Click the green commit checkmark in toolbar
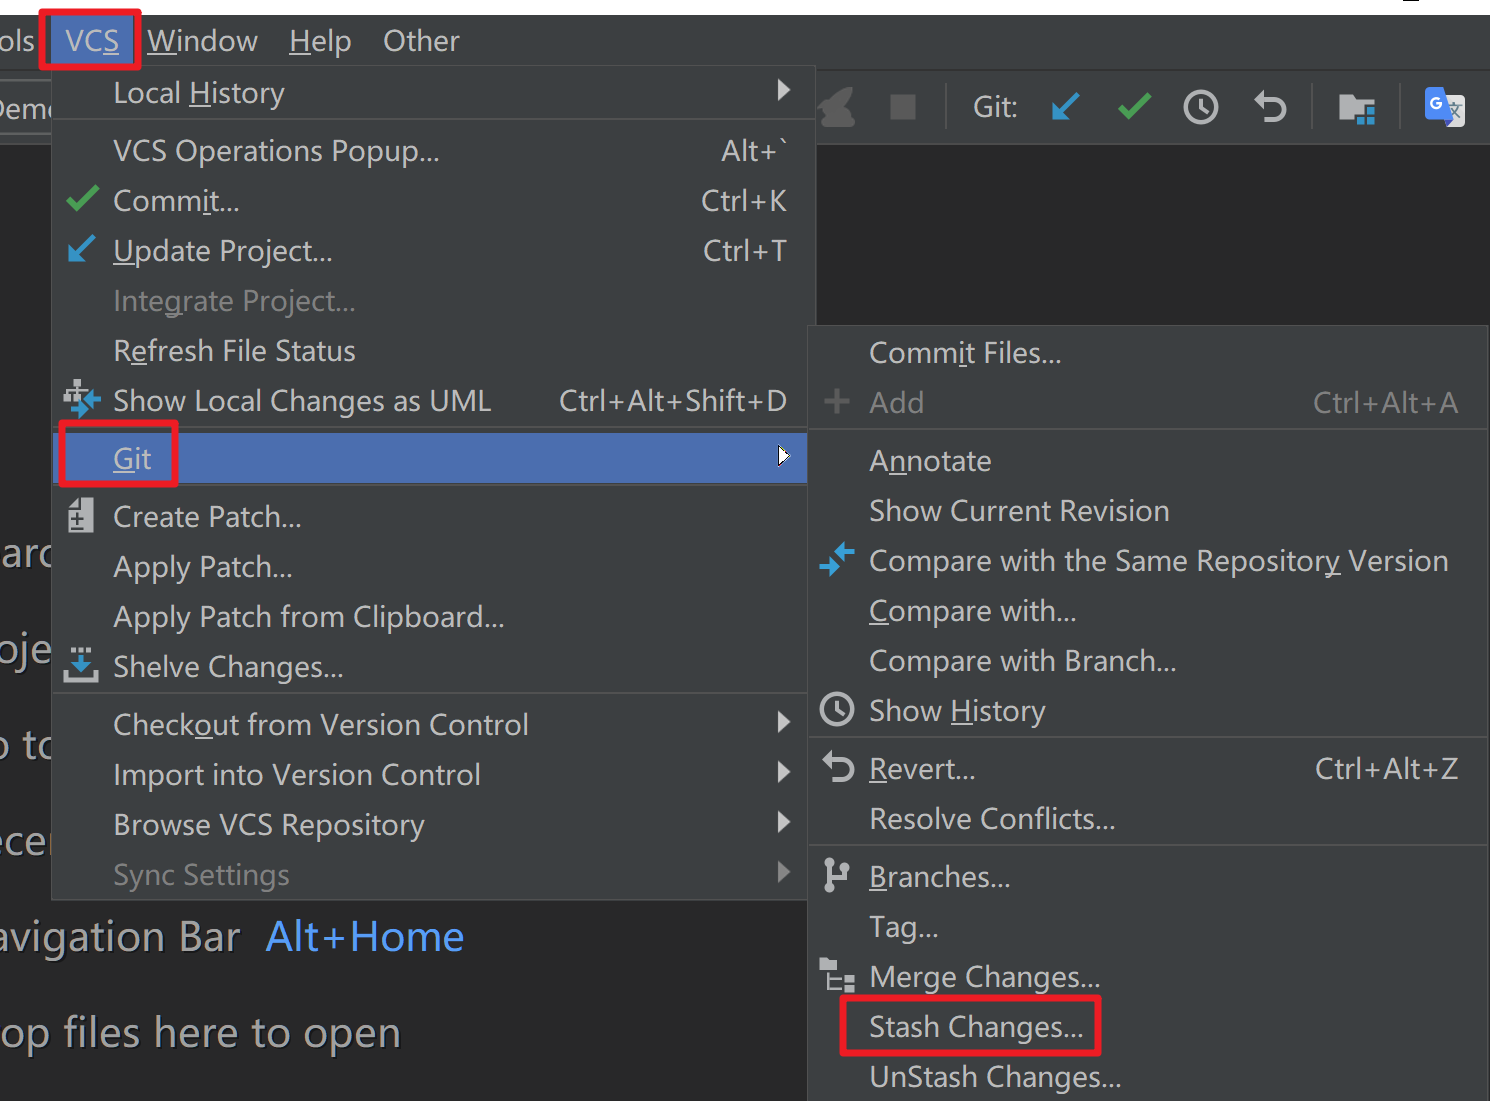 (1134, 106)
